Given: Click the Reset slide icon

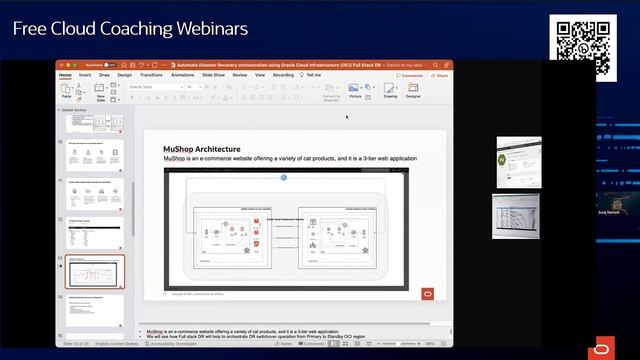Looking at the screenshot, I should click(113, 92).
